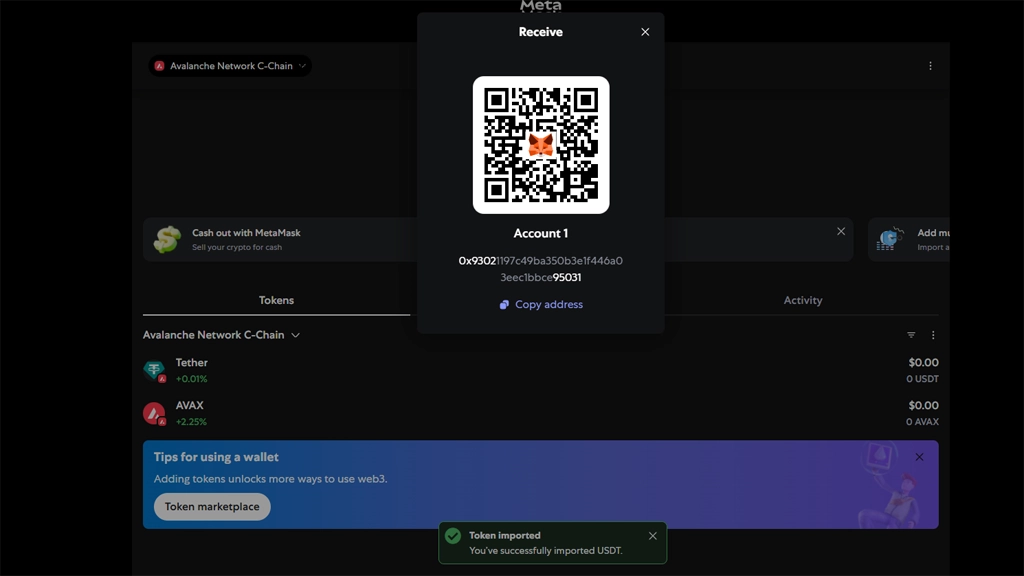1024x576 pixels.
Task: Click the copy icon beside Copy address
Action: pyautogui.click(x=504, y=305)
